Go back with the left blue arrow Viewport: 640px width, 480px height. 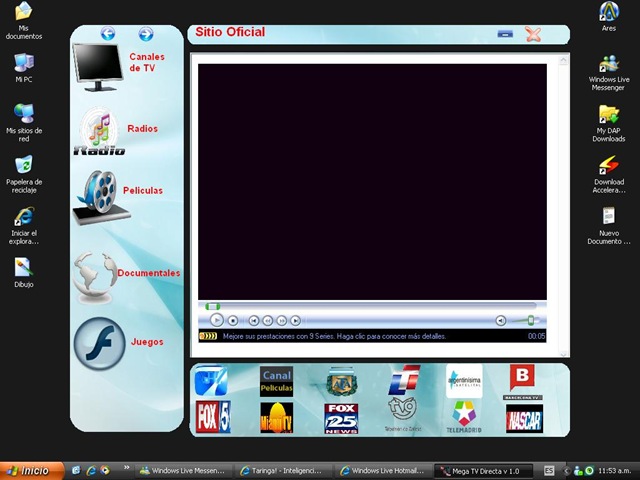point(108,33)
